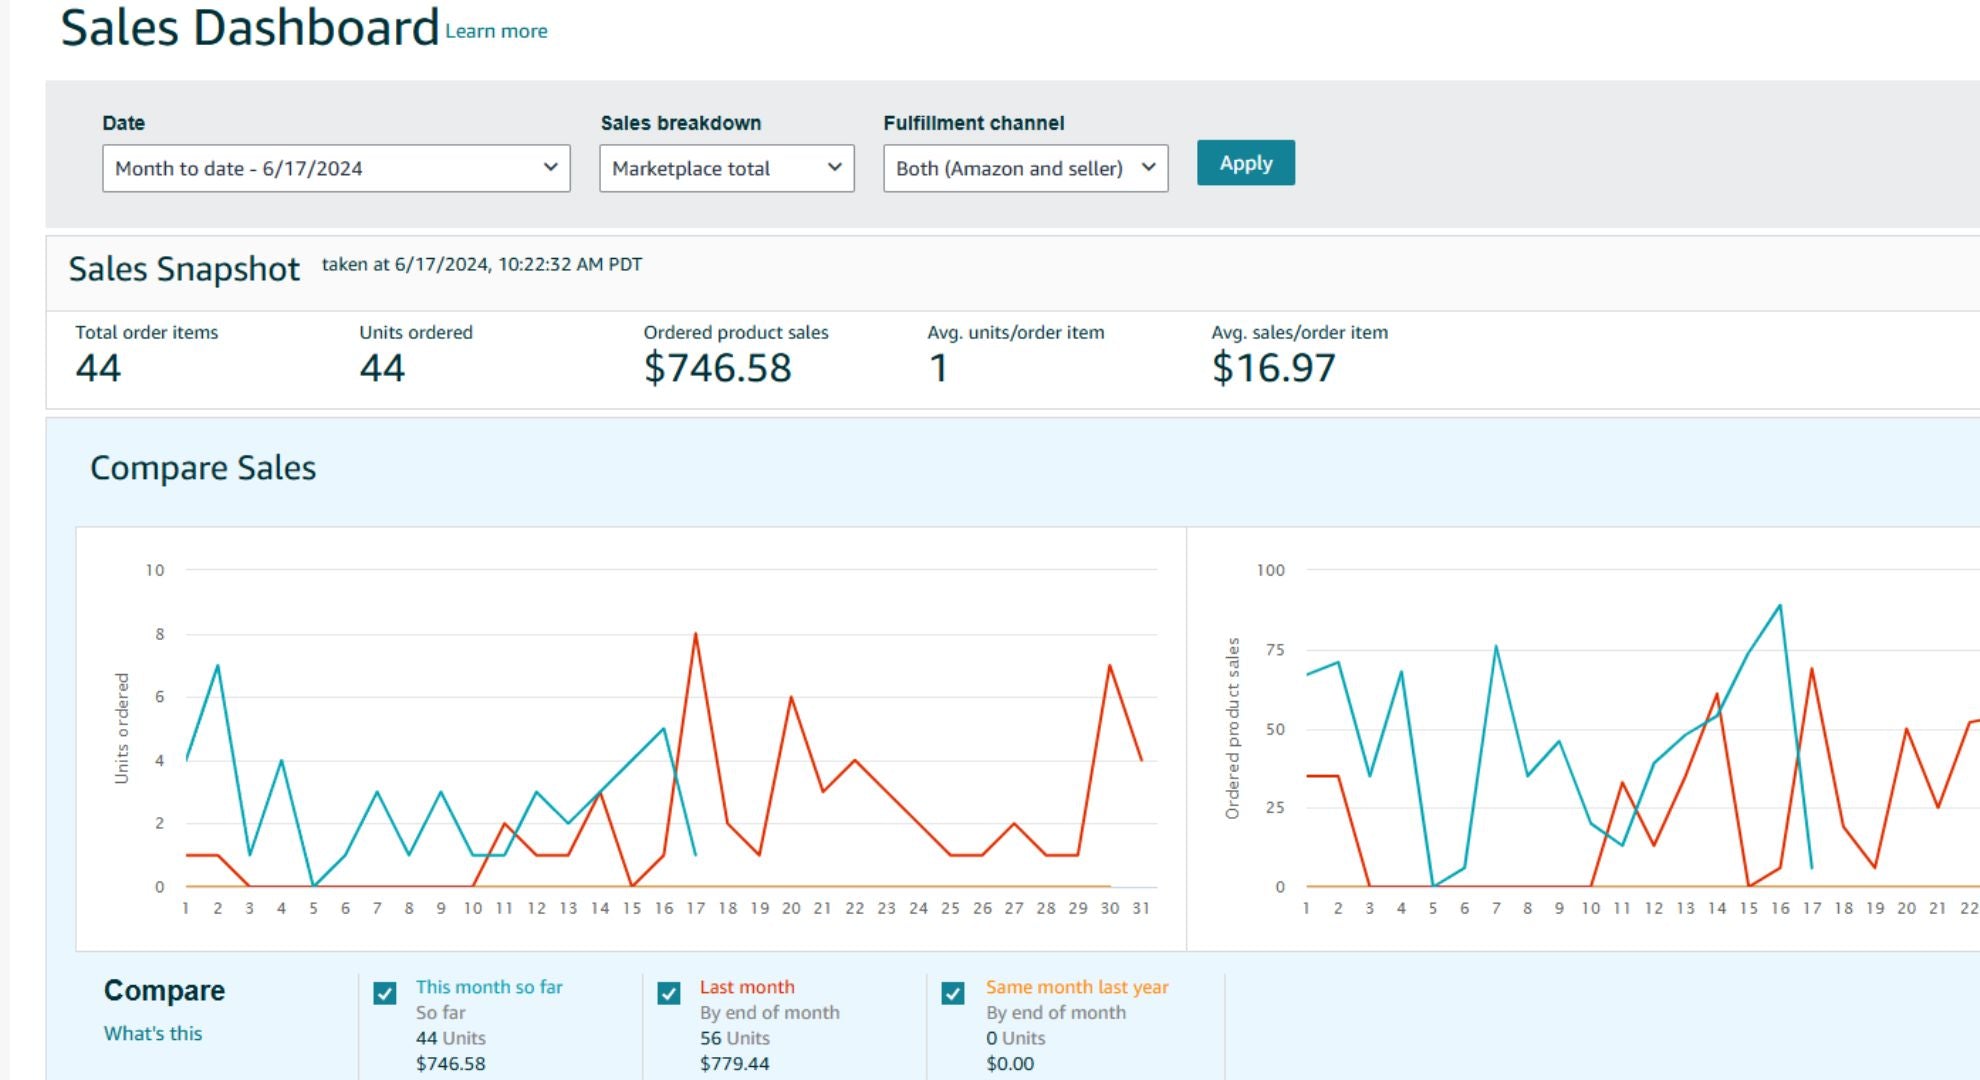Image resolution: width=1980 pixels, height=1080 pixels.
Task: Toggle the Last month checkbox
Action: point(669,993)
